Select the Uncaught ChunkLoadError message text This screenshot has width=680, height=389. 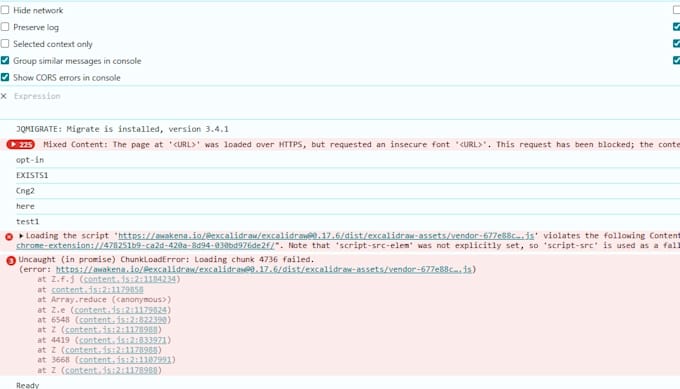pos(166,259)
